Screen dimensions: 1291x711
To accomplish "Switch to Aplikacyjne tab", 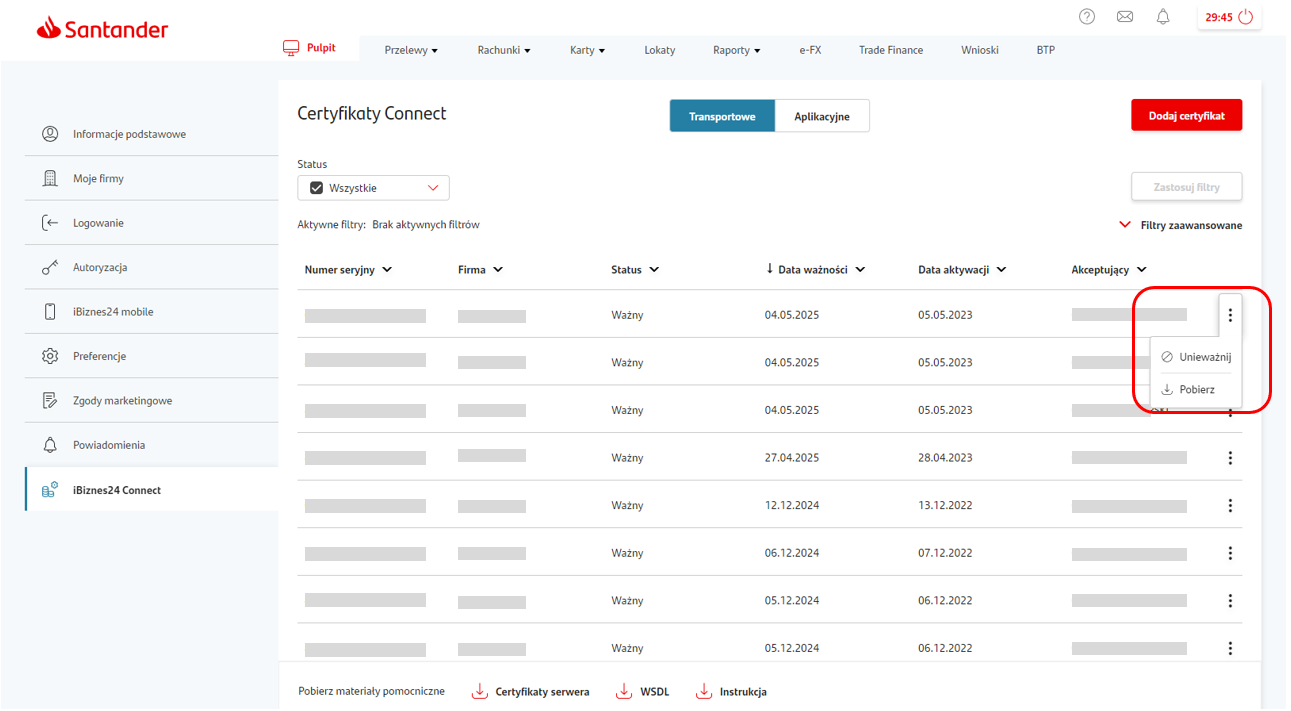I will (x=822, y=116).
